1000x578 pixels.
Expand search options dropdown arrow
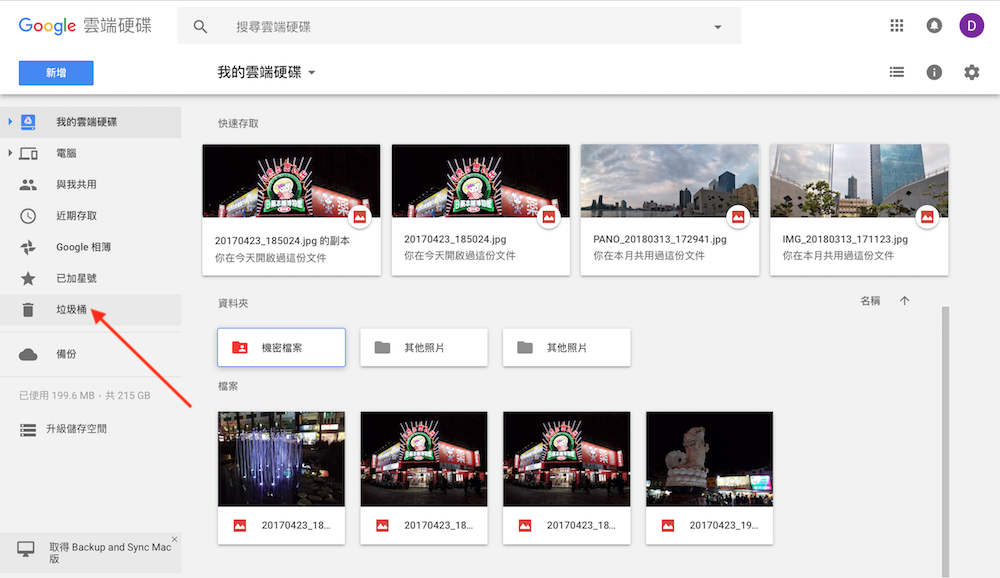click(717, 27)
